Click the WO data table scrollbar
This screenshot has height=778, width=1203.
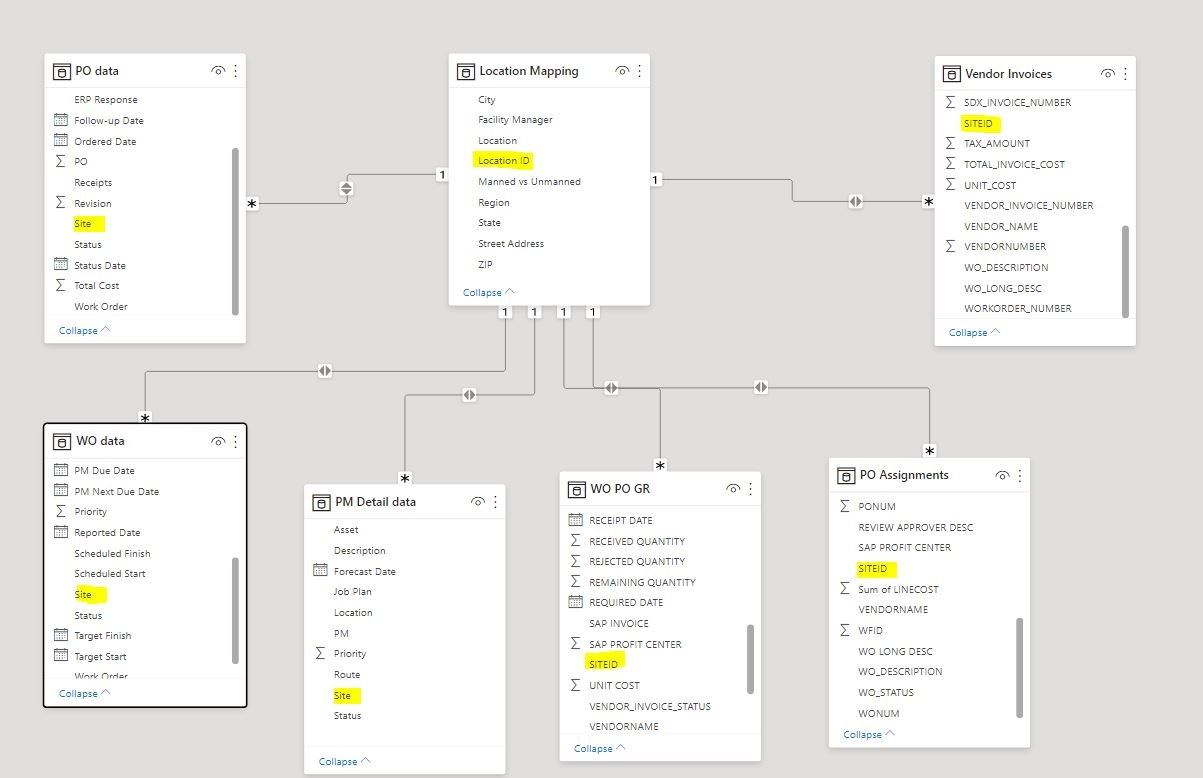tap(236, 611)
